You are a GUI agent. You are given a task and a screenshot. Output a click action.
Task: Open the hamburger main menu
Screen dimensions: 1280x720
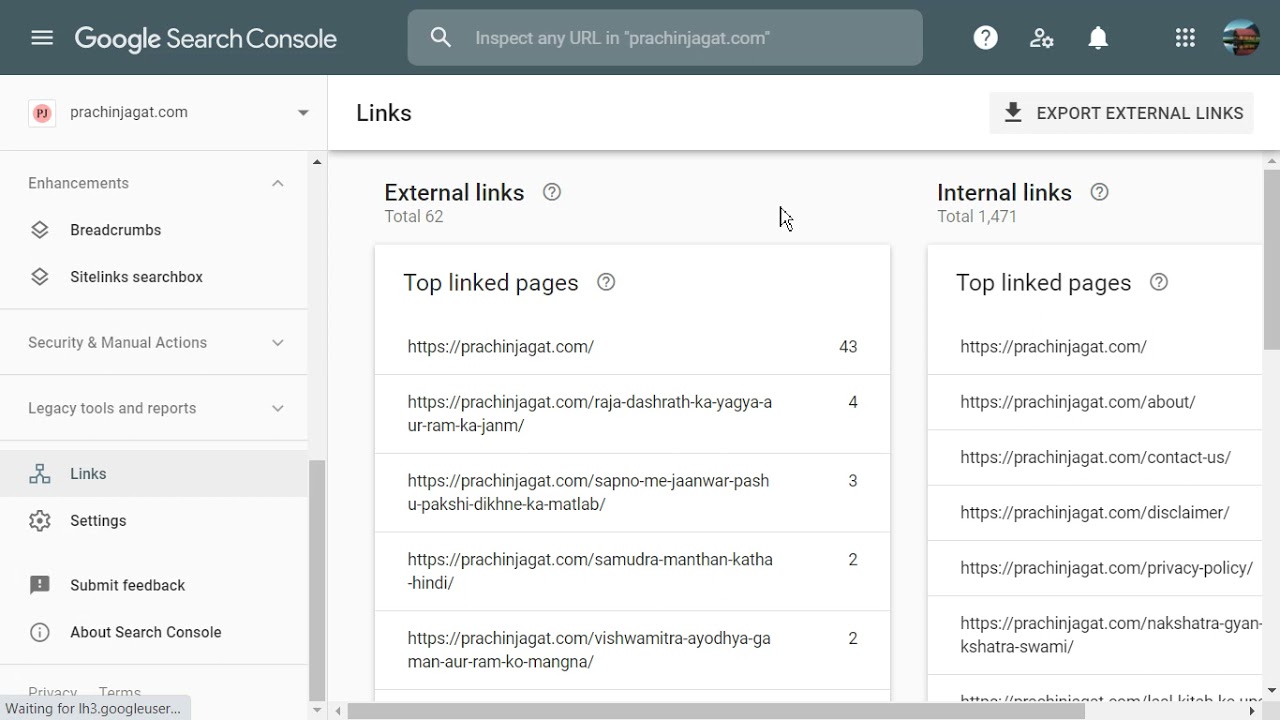click(x=41, y=38)
